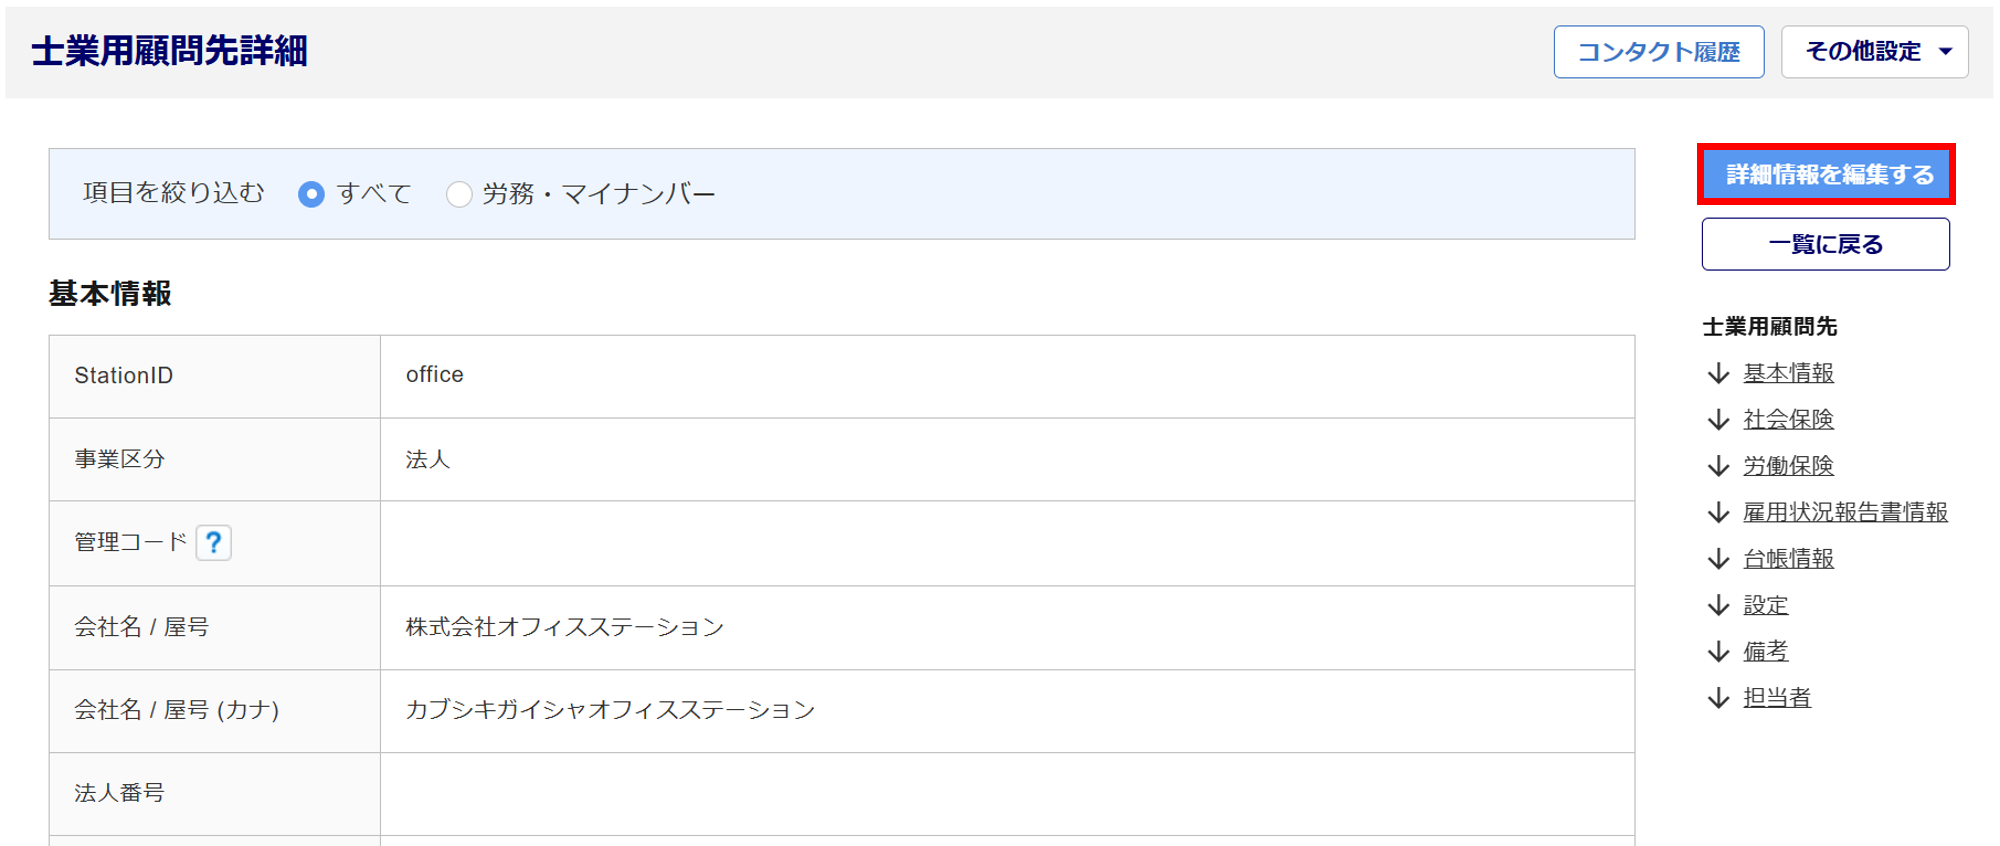Open the その他設定 dropdown
2000x846 pixels.
click(x=1874, y=52)
